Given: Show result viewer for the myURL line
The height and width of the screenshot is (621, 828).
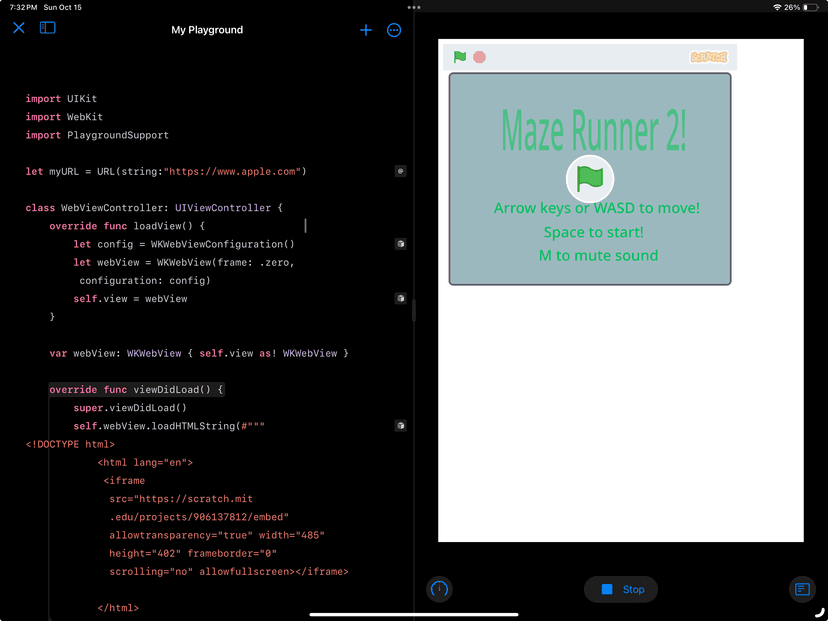Looking at the screenshot, I should (400, 171).
